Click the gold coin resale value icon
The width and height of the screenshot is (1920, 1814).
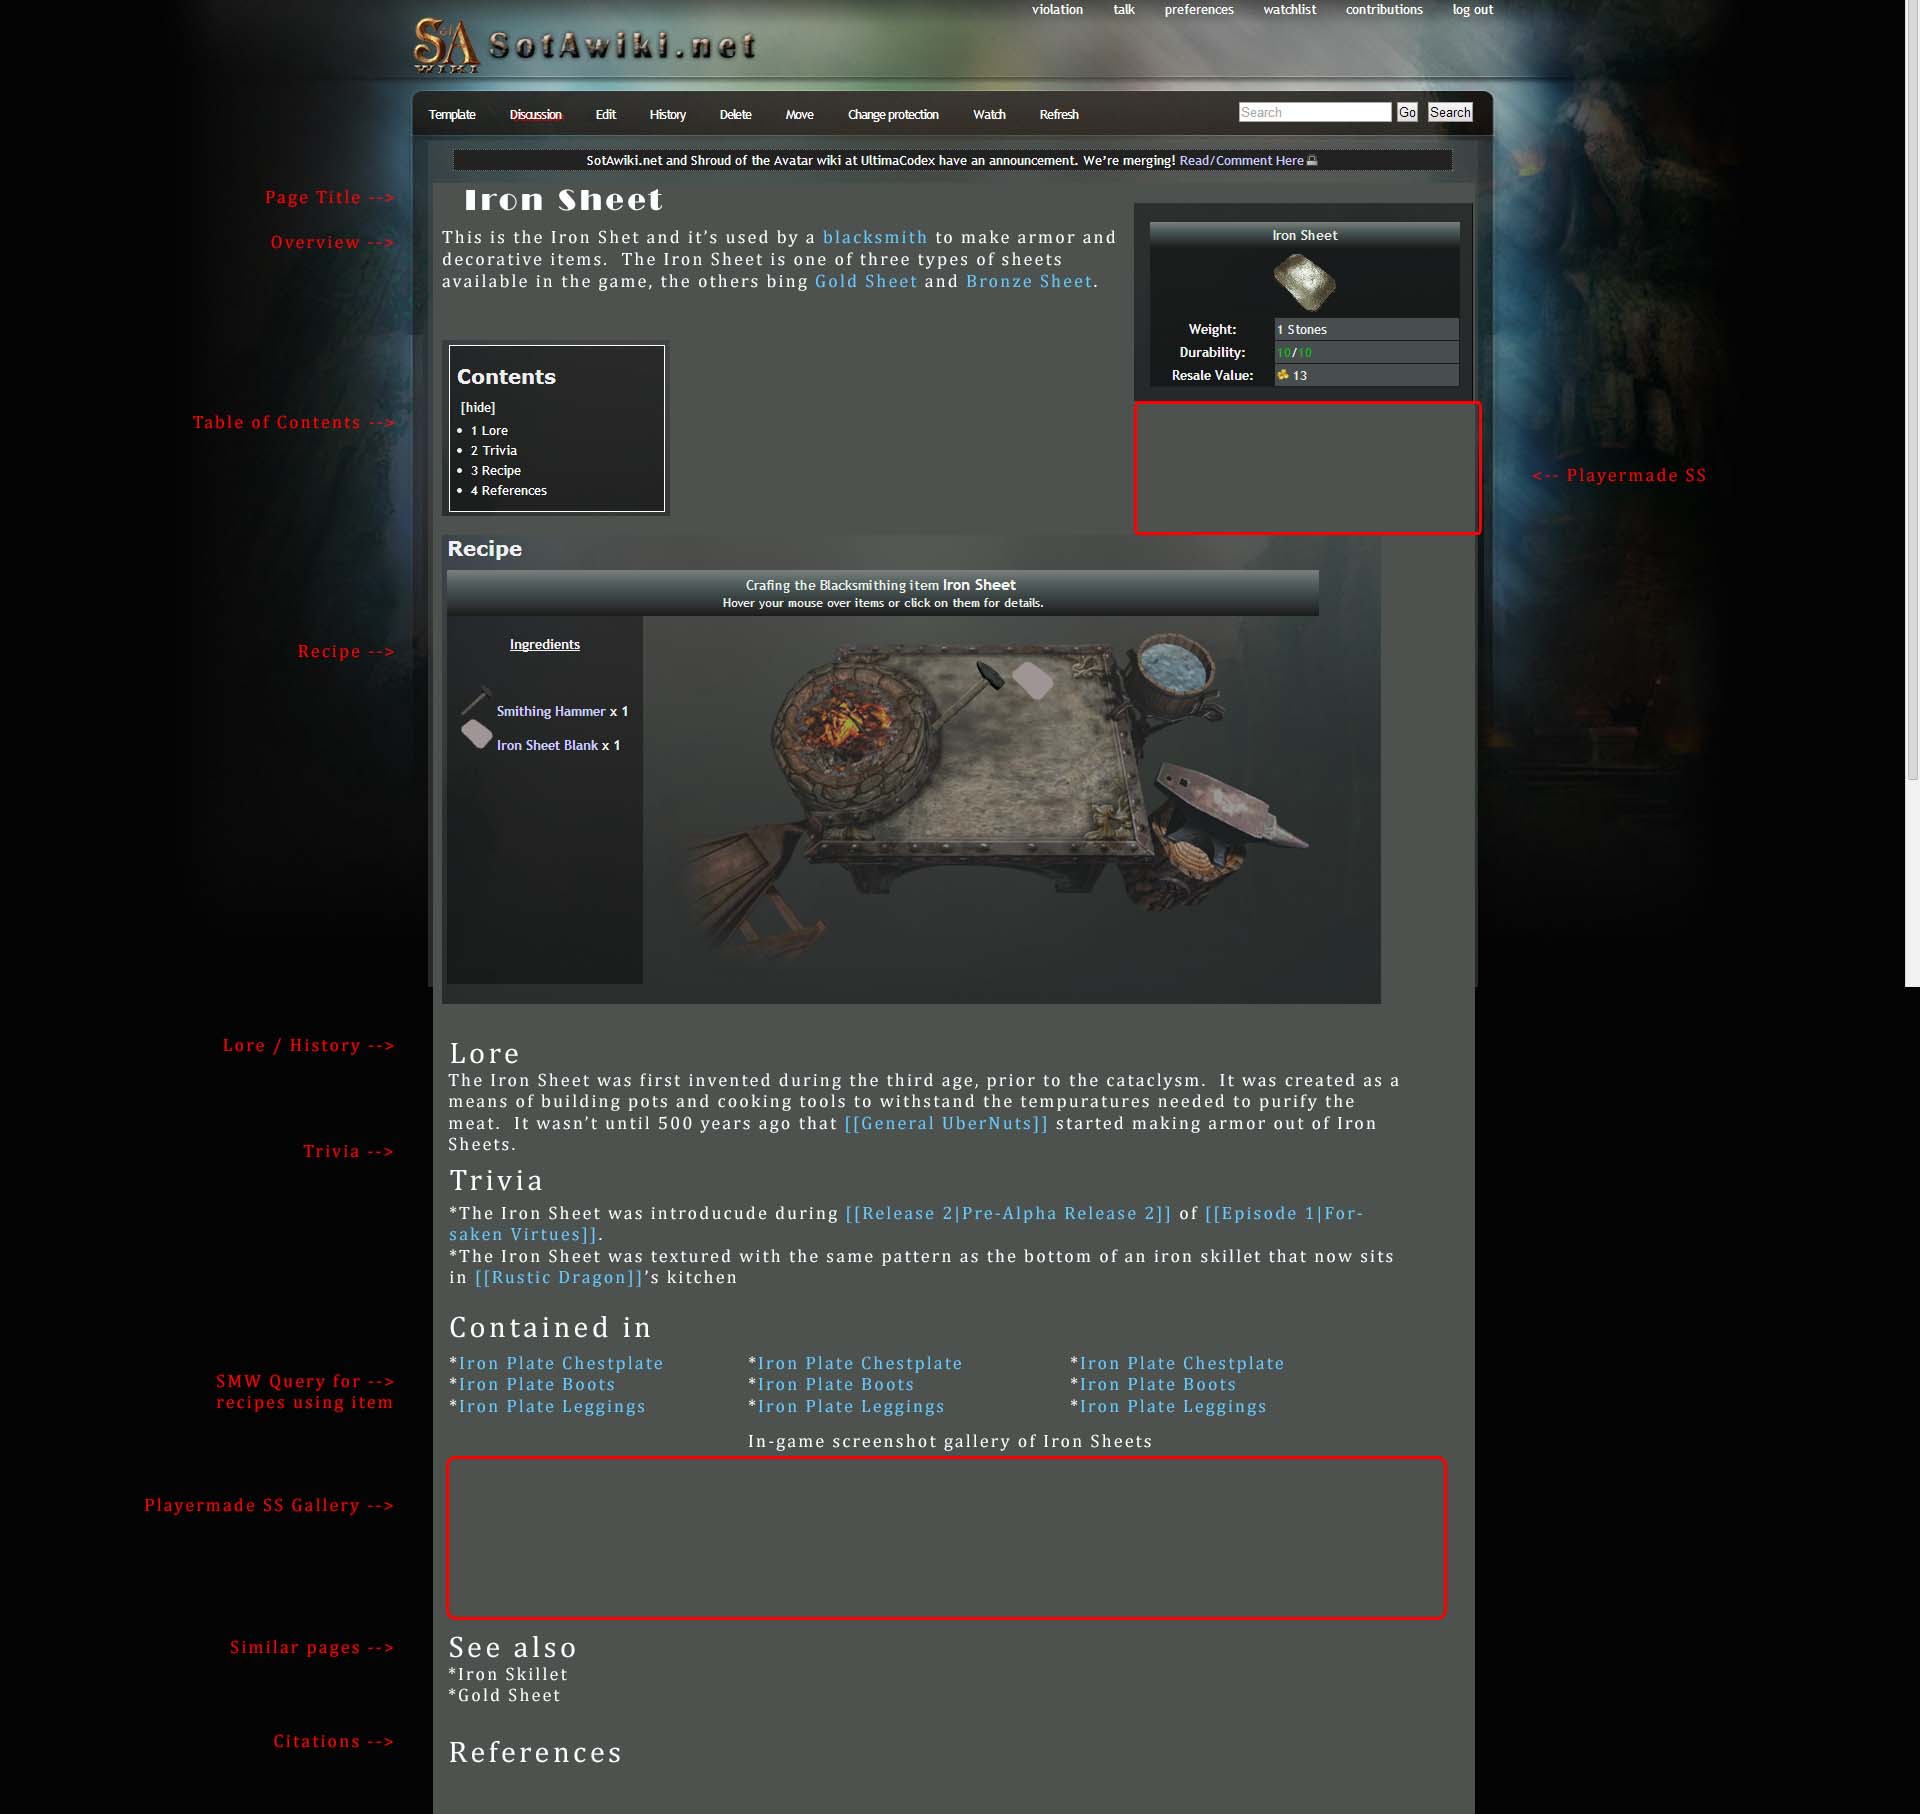pos(1283,375)
